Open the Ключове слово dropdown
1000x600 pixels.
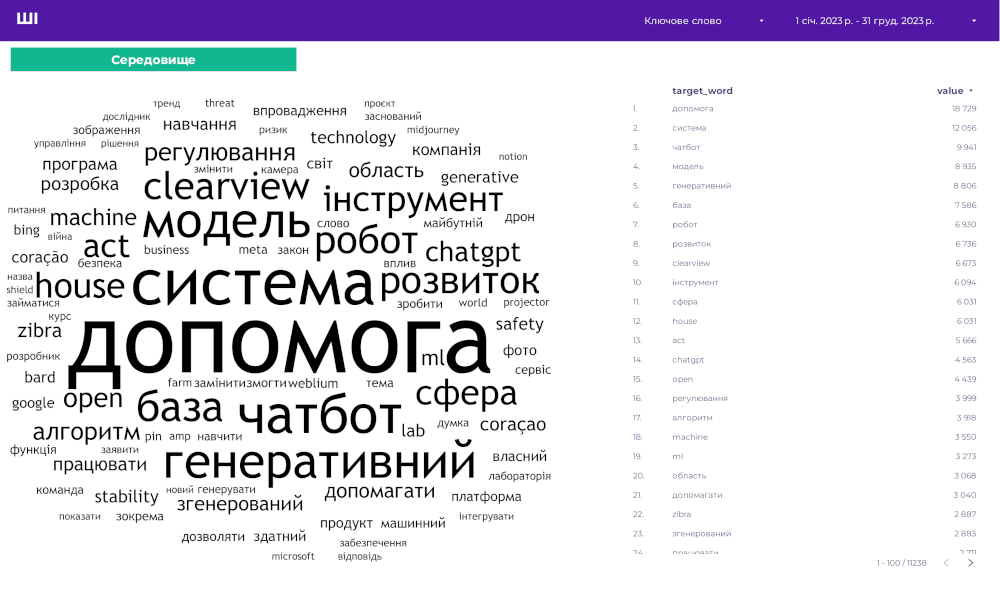(x=704, y=20)
